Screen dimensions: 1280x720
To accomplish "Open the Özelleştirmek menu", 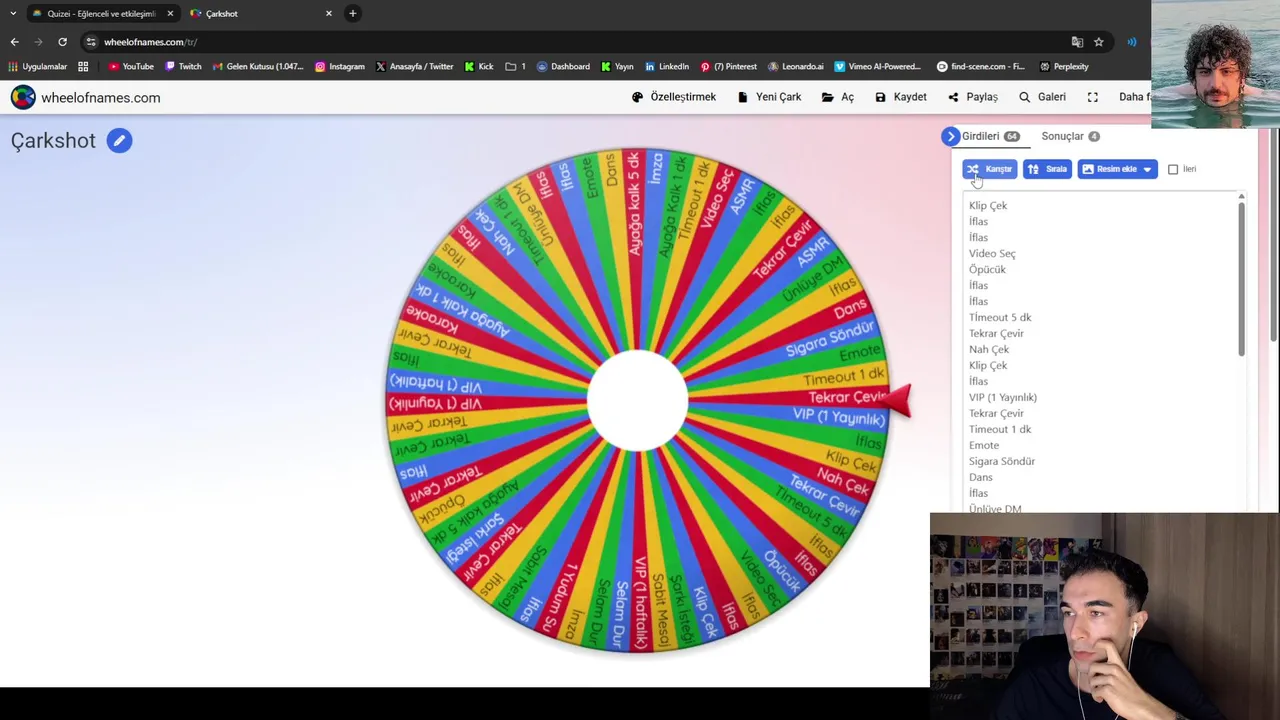I will (x=674, y=97).
